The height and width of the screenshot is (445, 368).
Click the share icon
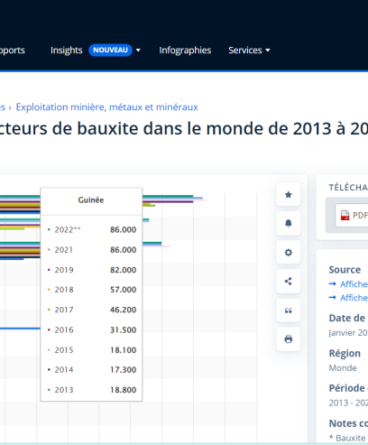pyautogui.click(x=288, y=281)
